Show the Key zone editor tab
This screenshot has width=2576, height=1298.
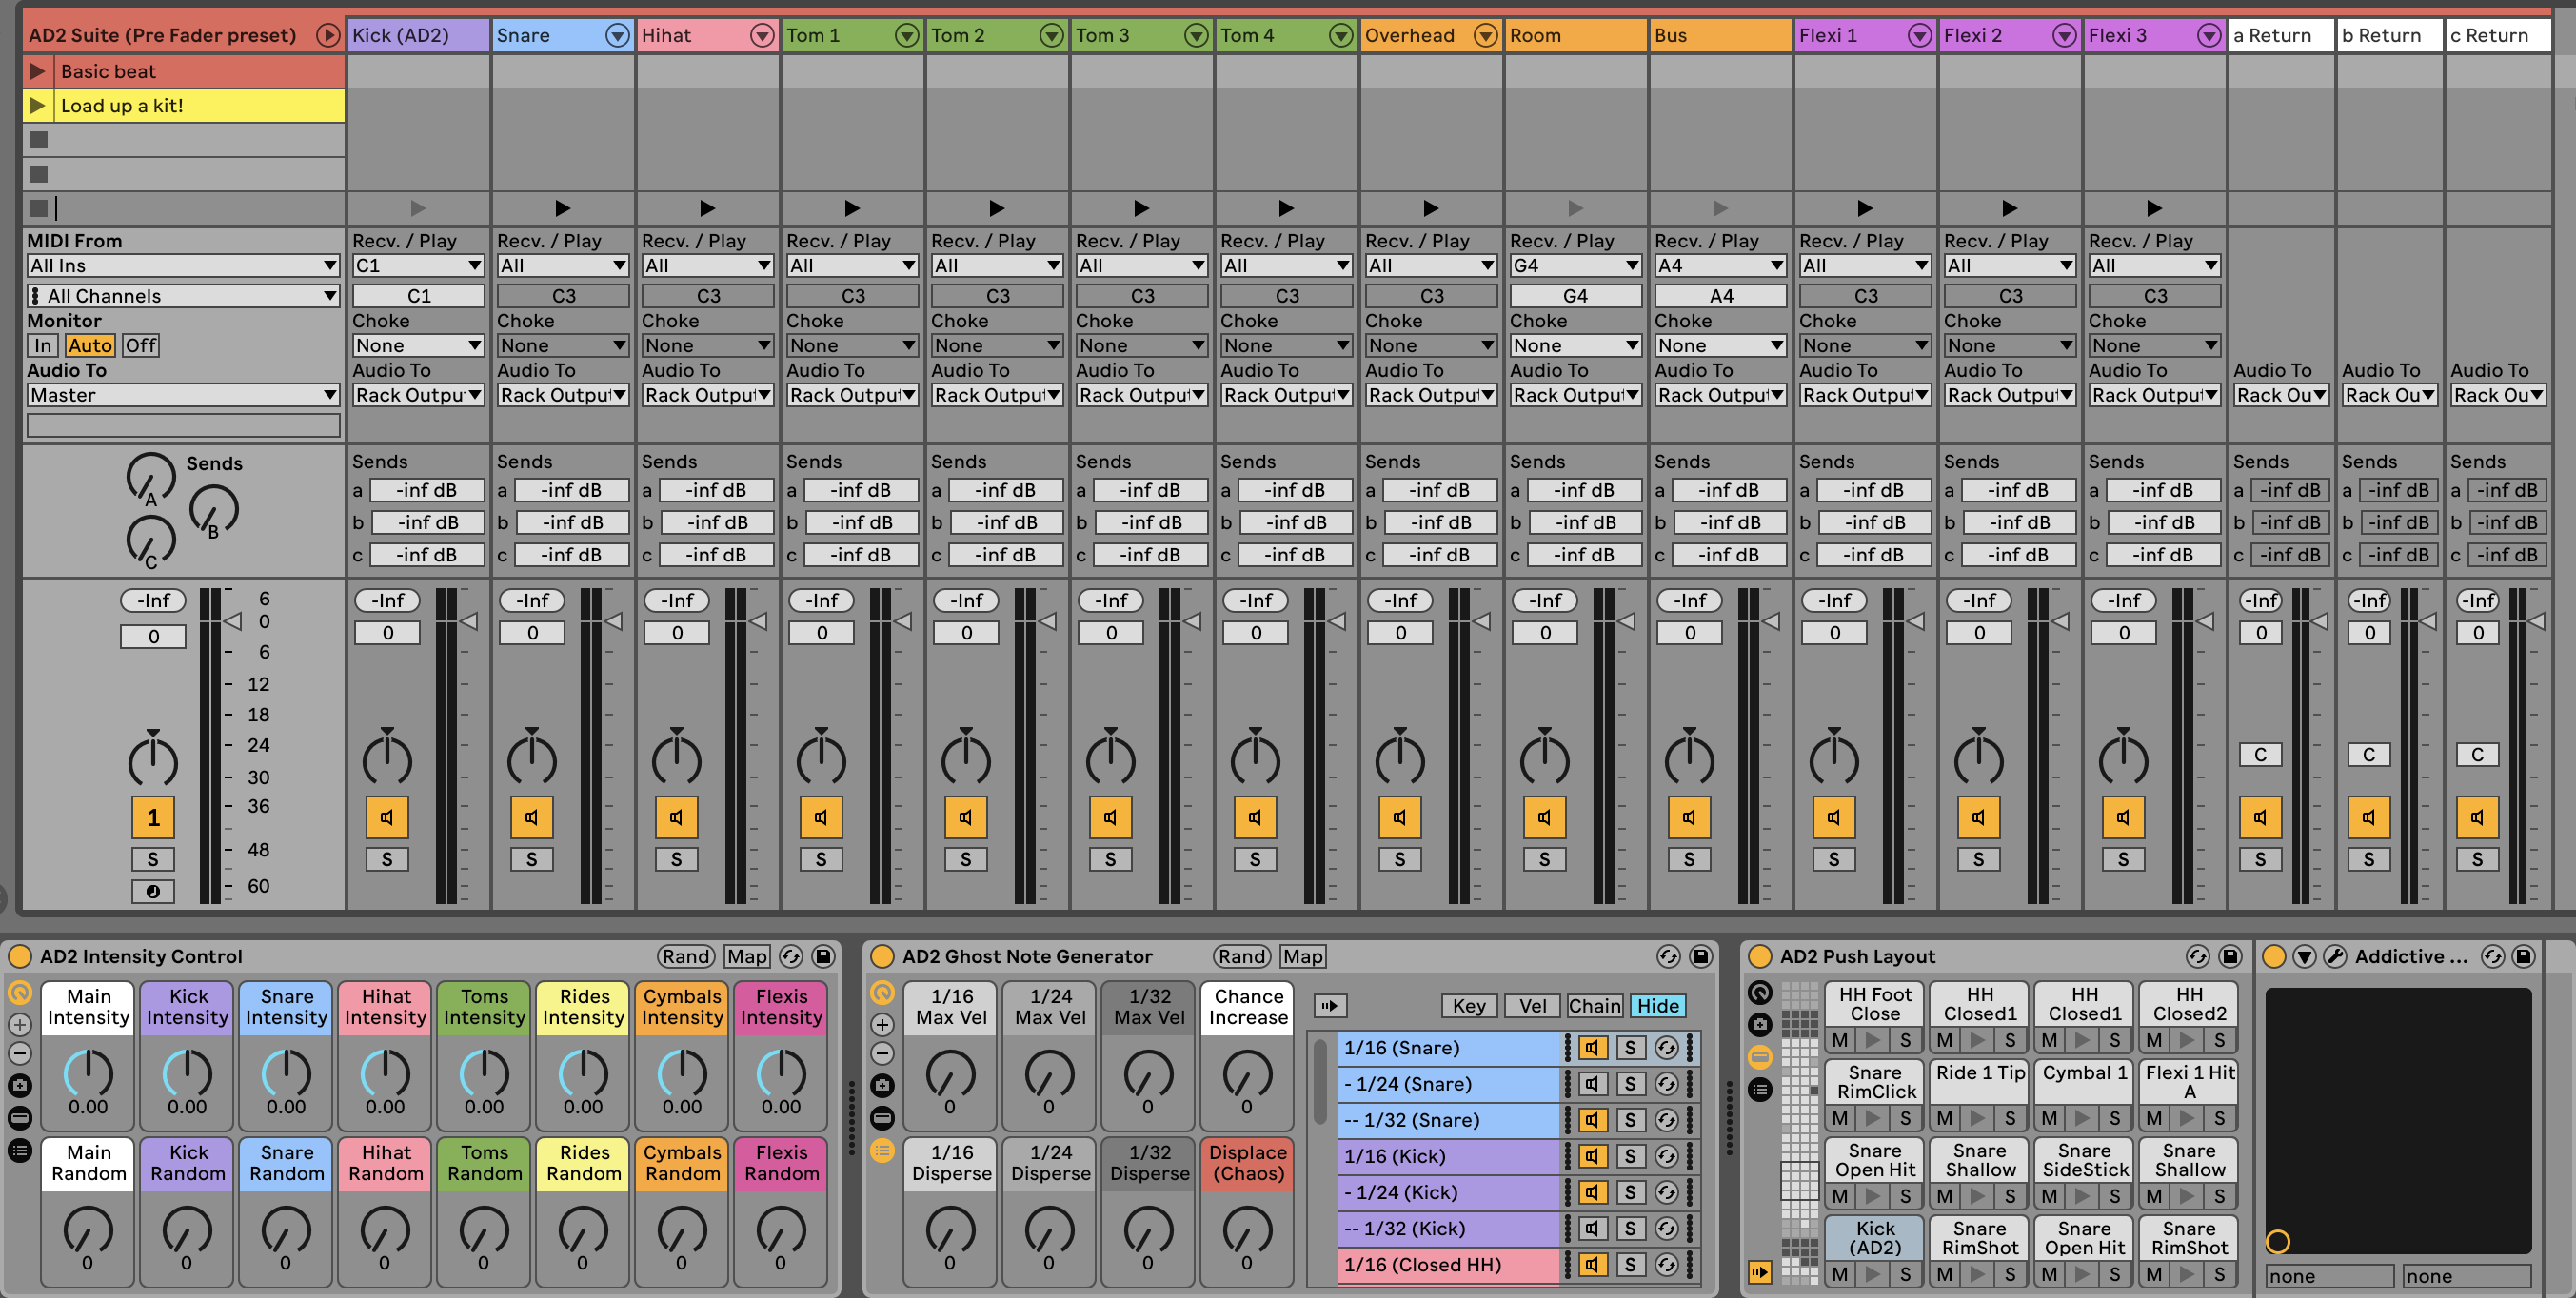pos(1468,1006)
